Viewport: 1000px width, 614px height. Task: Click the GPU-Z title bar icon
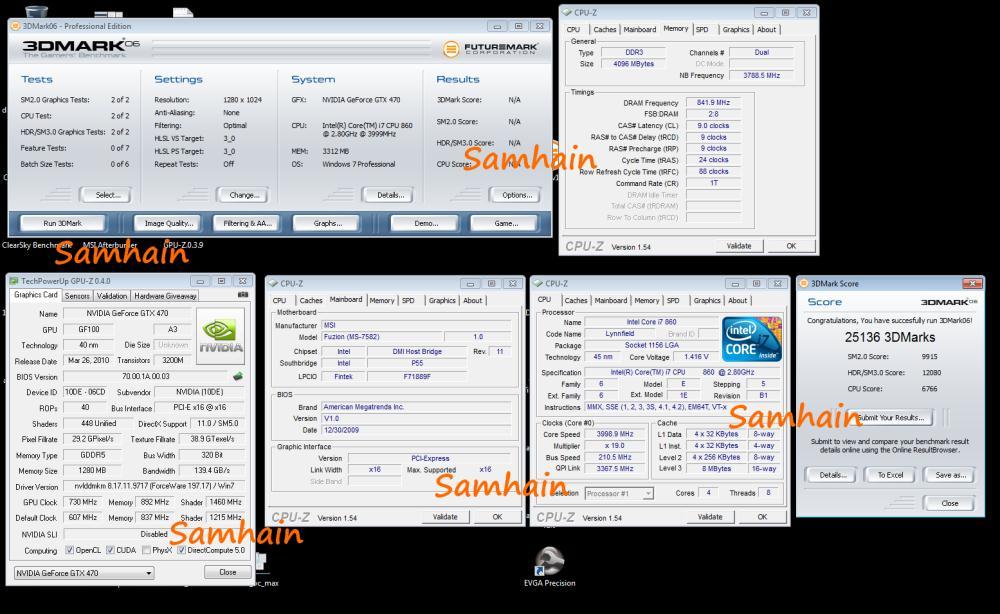[x=14, y=281]
